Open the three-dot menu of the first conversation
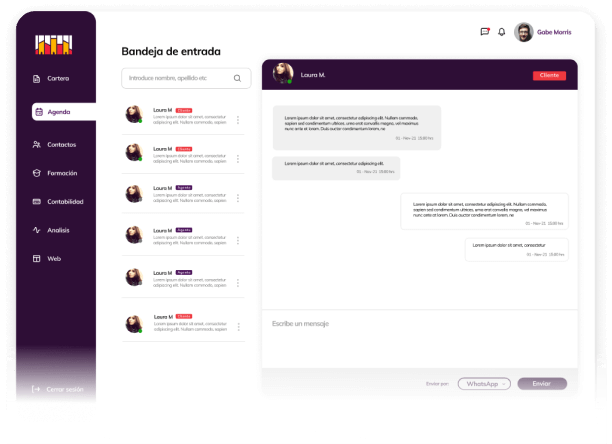 pos(238,119)
